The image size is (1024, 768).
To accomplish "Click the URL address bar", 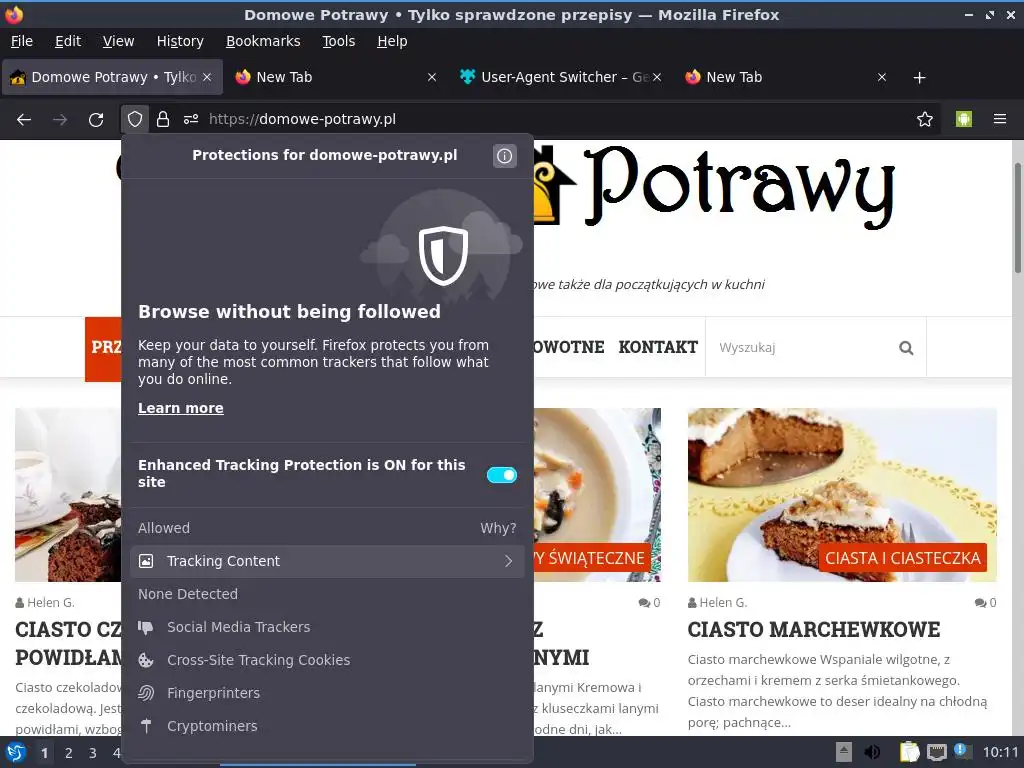I will [555, 119].
